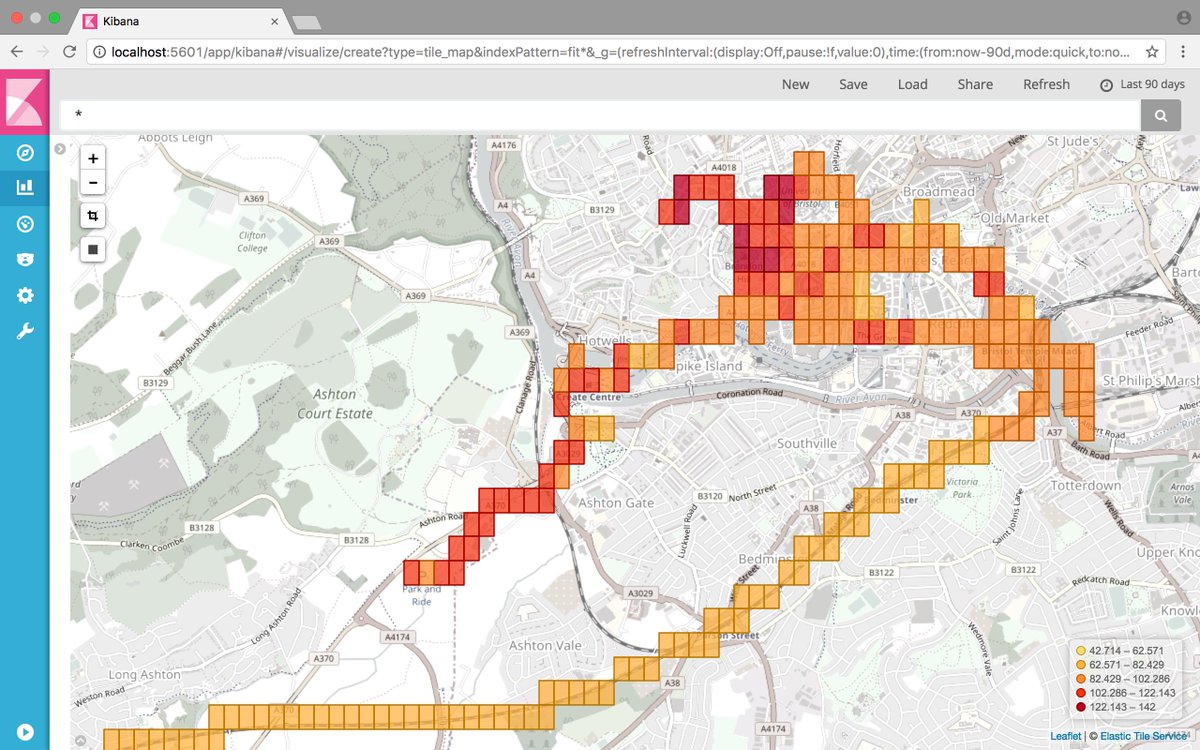Click the 42.714 – 62.571 legend swatch
The image size is (1200, 750).
pyautogui.click(x=1081, y=650)
